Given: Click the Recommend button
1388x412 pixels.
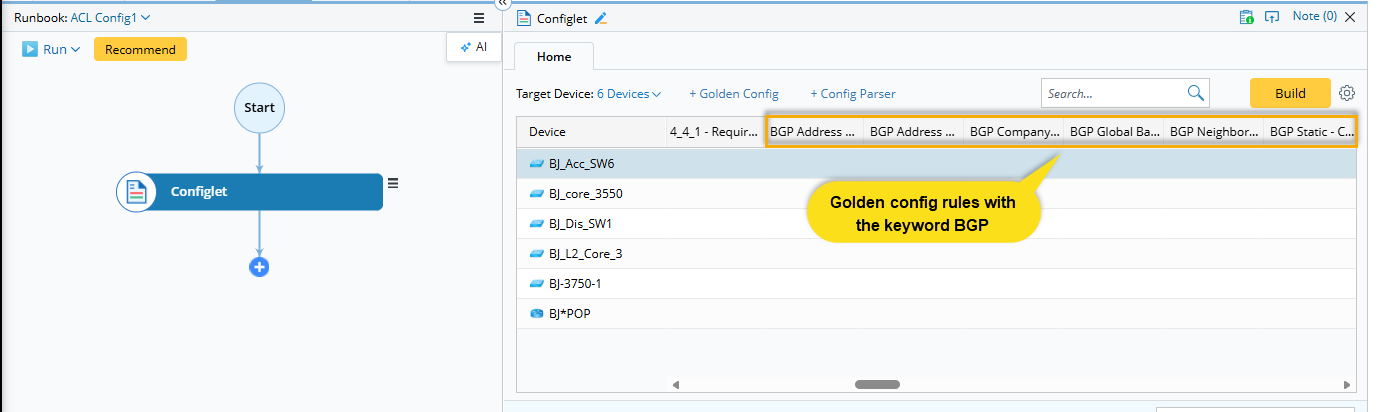Looking at the screenshot, I should point(140,49).
